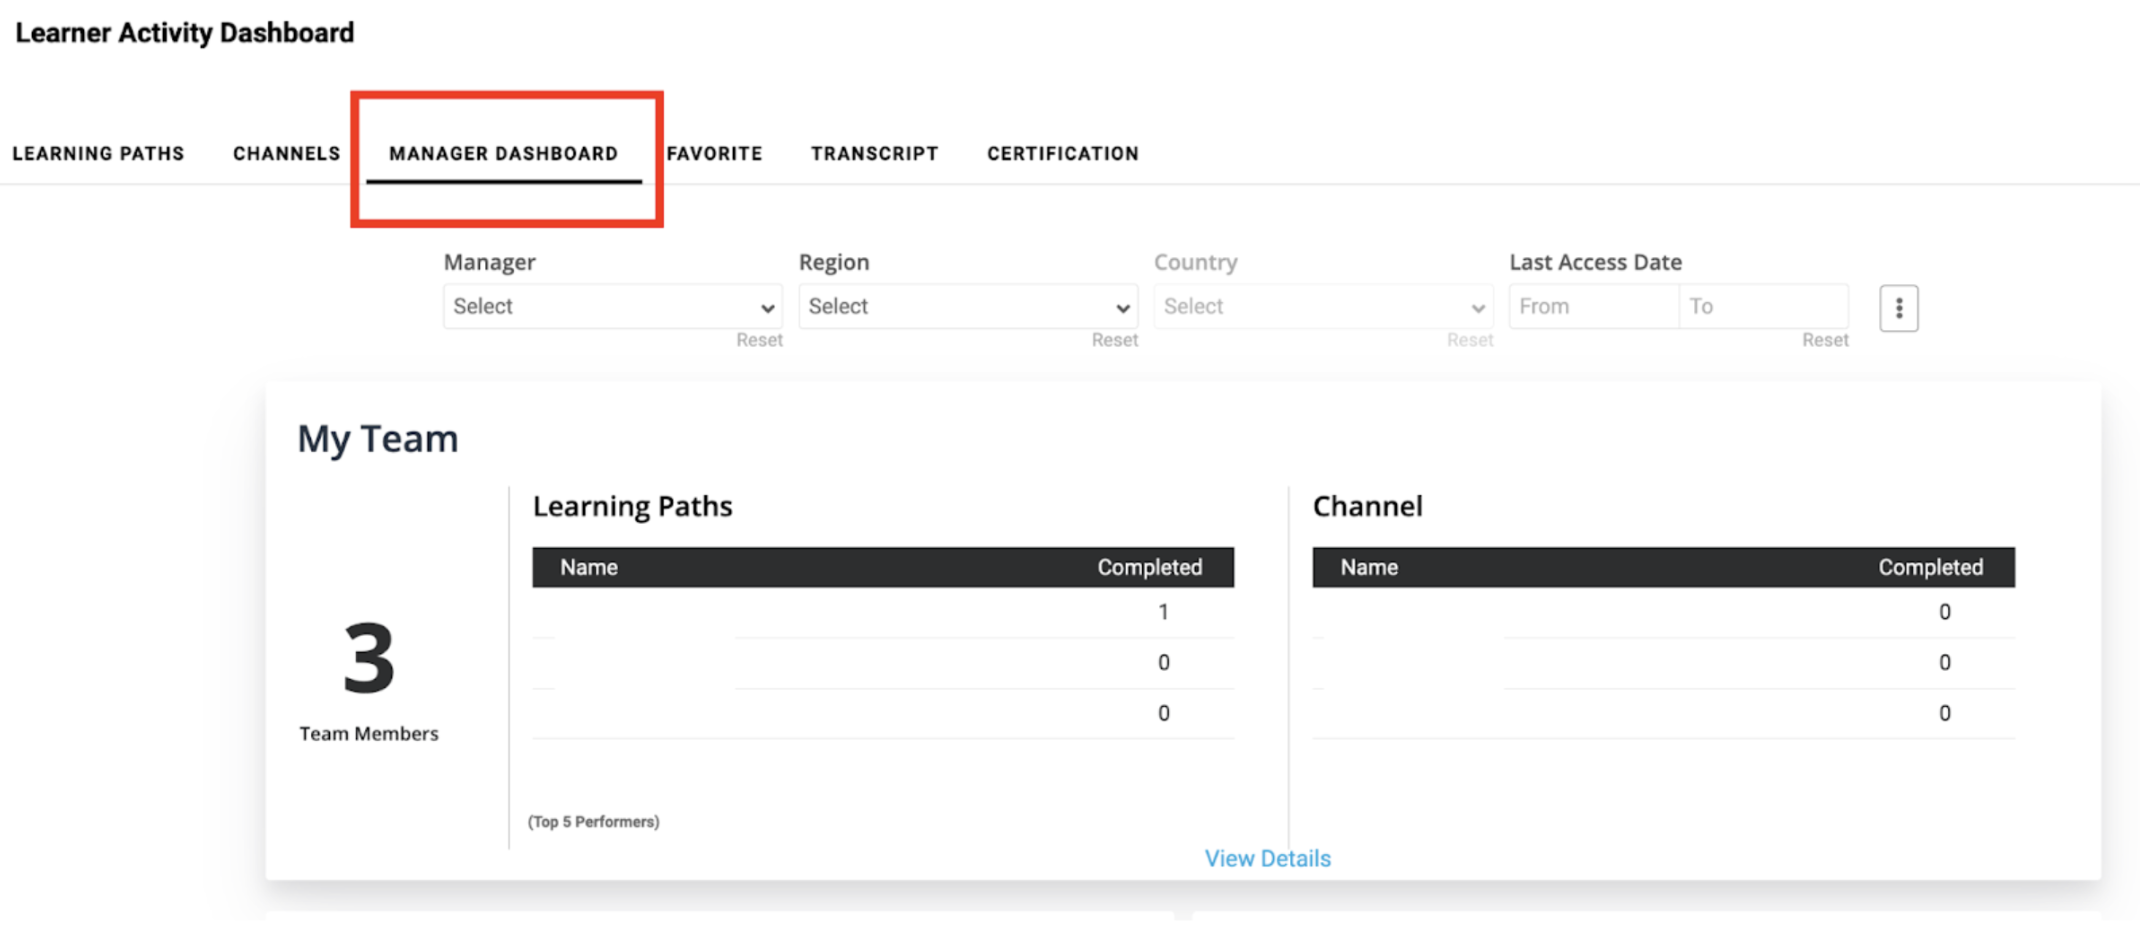The width and height of the screenshot is (2140, 930).
Task: Expand the Country select dropdown
Action: (x=1323, y=306)
